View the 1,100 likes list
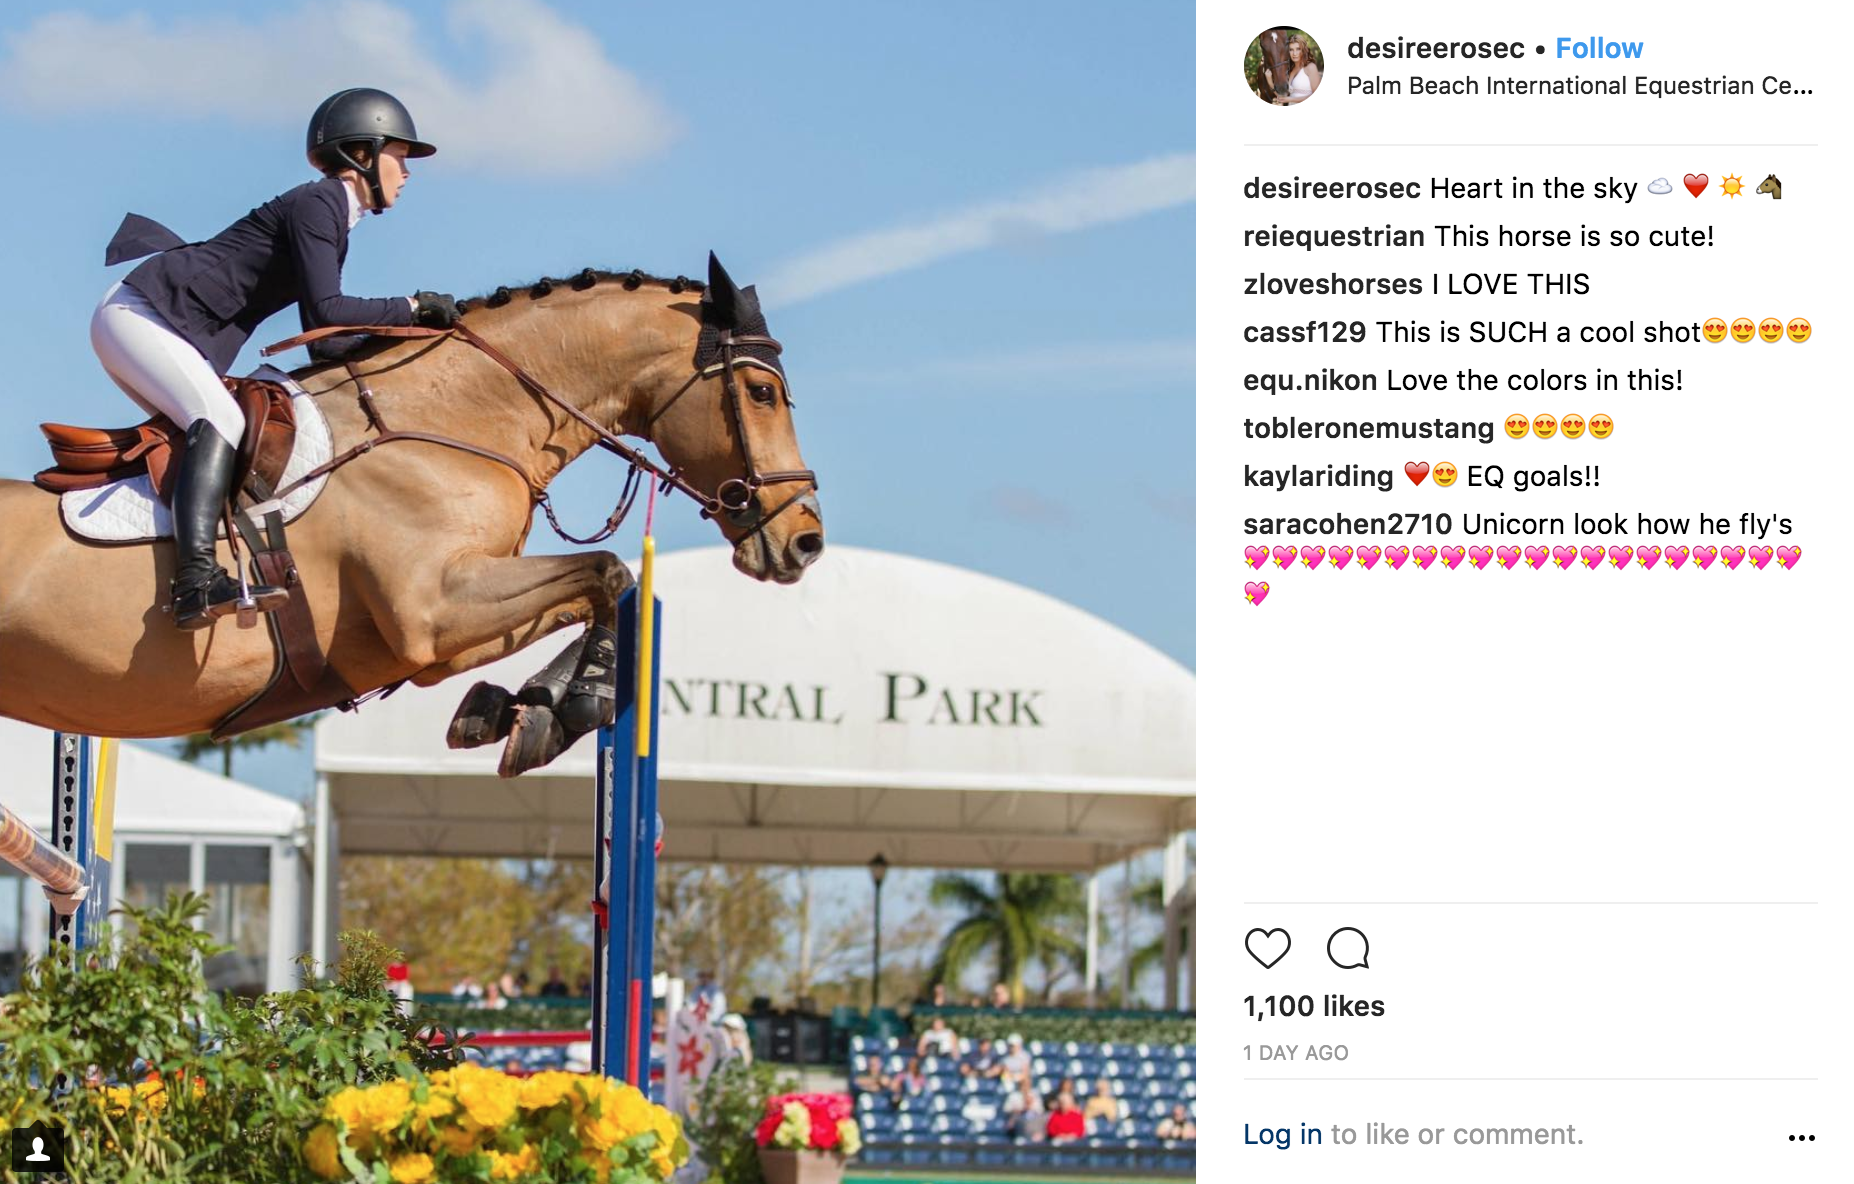1854x1184 pixels. click(1313, 1006)
